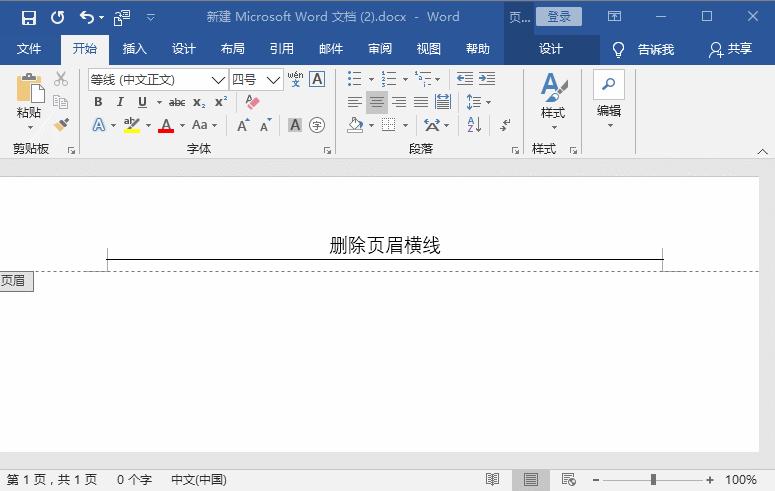
Task: Open the borders dropdown arrow
Action: coord(405,126)
